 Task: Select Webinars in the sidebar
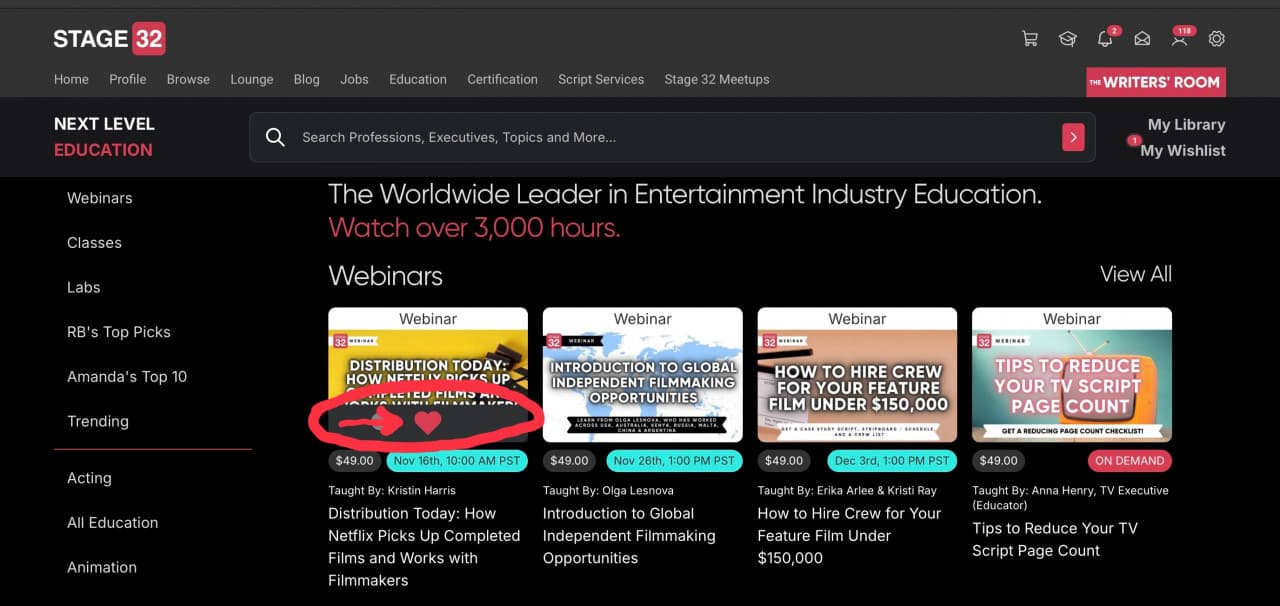(x=100, y=198)
